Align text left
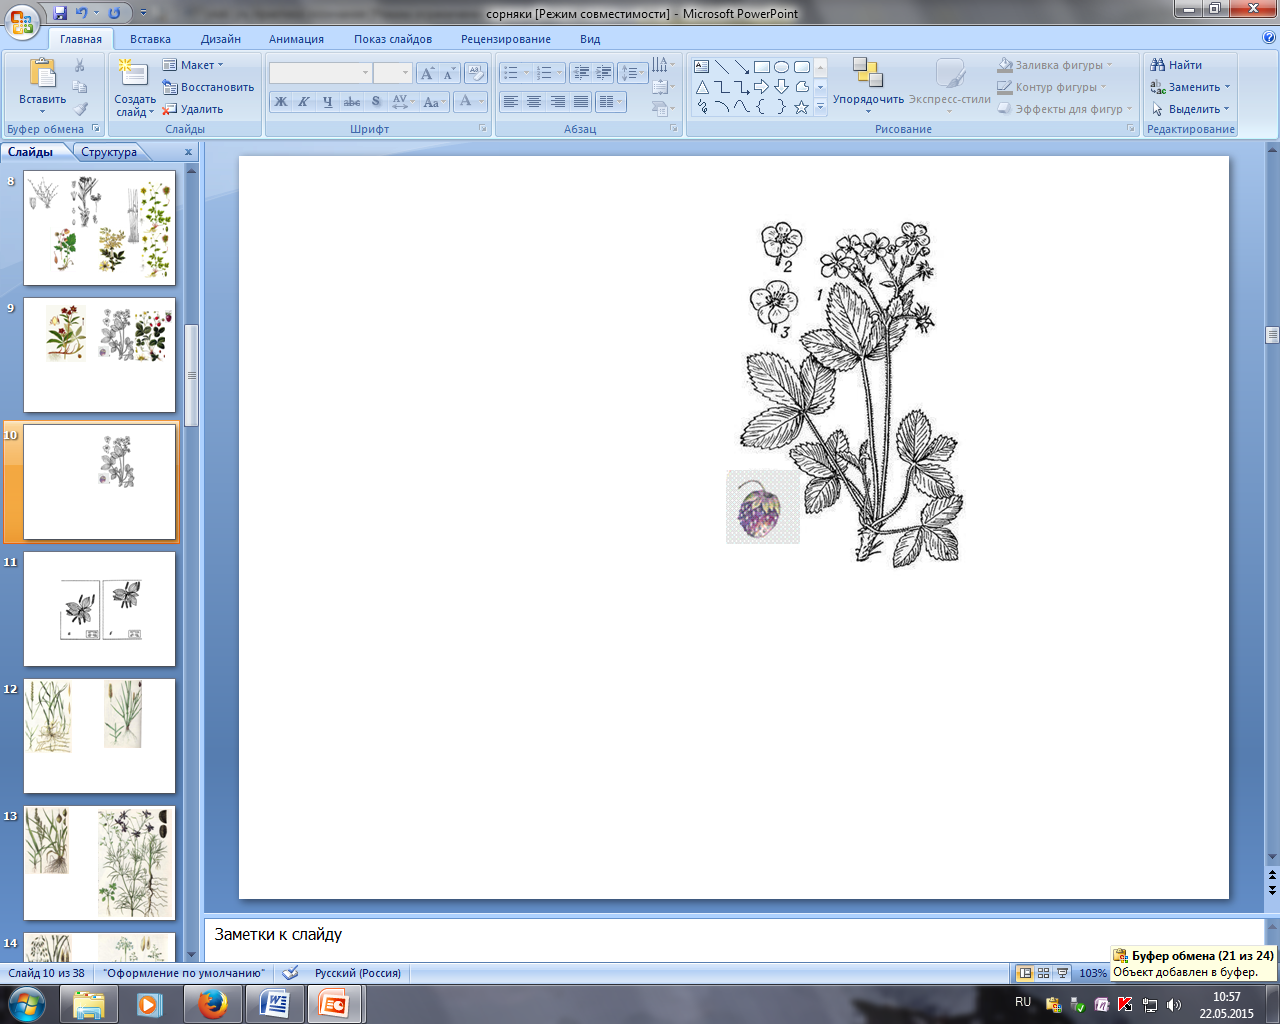This screenshot has width=1280, height=1024. click(510, 102)
